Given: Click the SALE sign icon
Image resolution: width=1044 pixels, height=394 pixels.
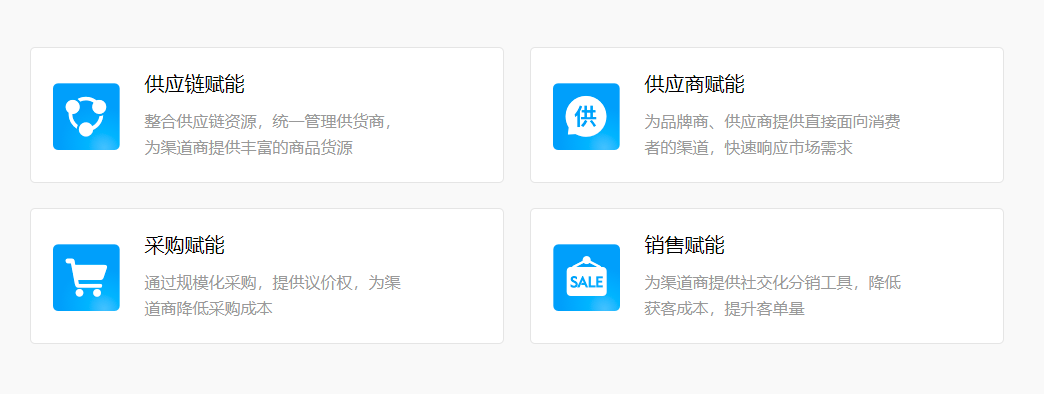Looking at the screenshot, I should pyautogui.click(x=586, y=278).
